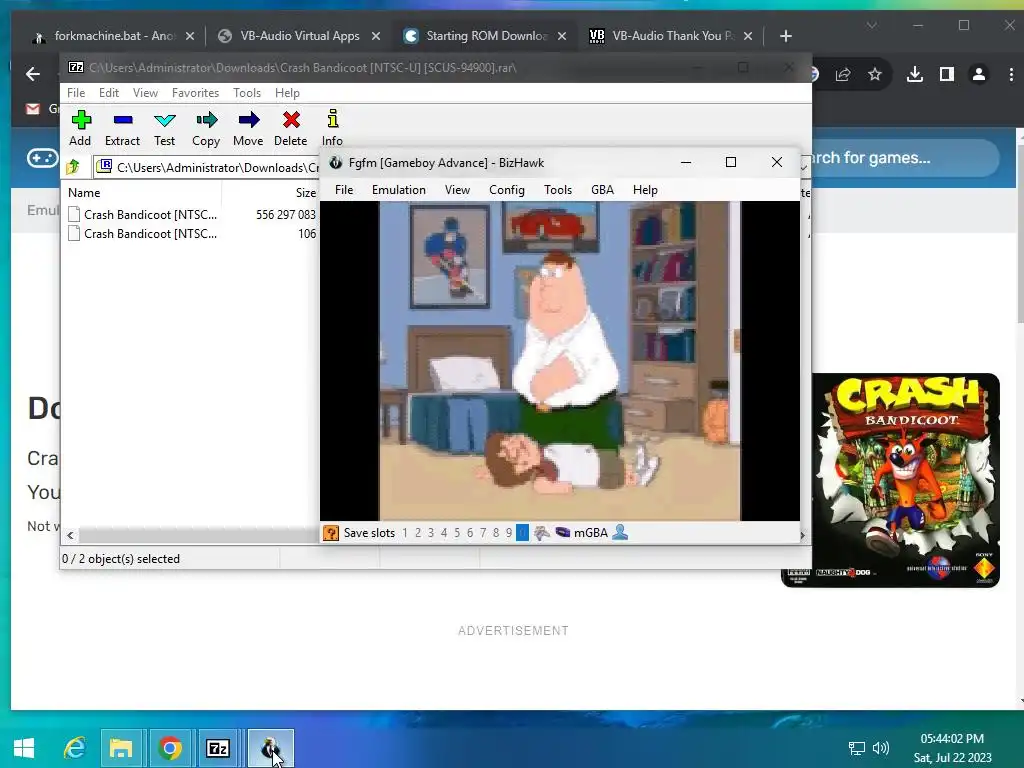Click the Size column header in 7-Zip

[x=270, y=193]
